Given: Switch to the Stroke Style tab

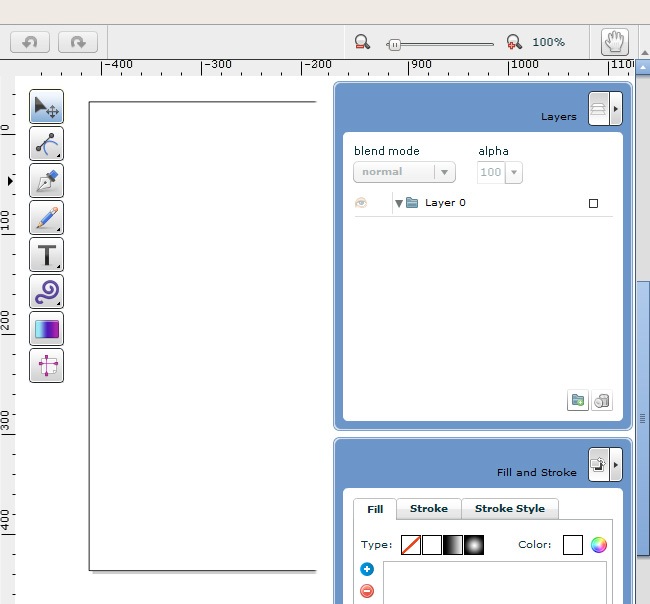Looking at the screenshot, I should point(509,509).
